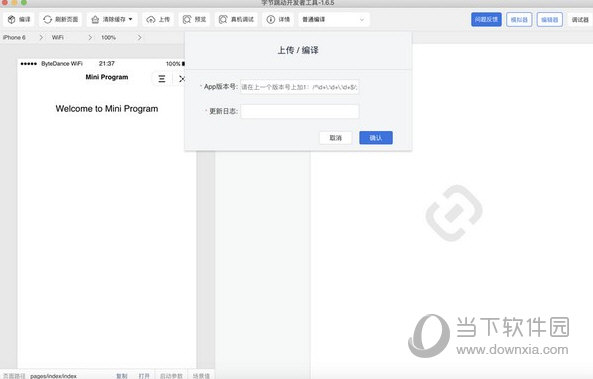The height and width of the screenshot is (379, 593).
Task: Click the 预览 preview icon
Action: pyautogui.click(x=187, y=19)
